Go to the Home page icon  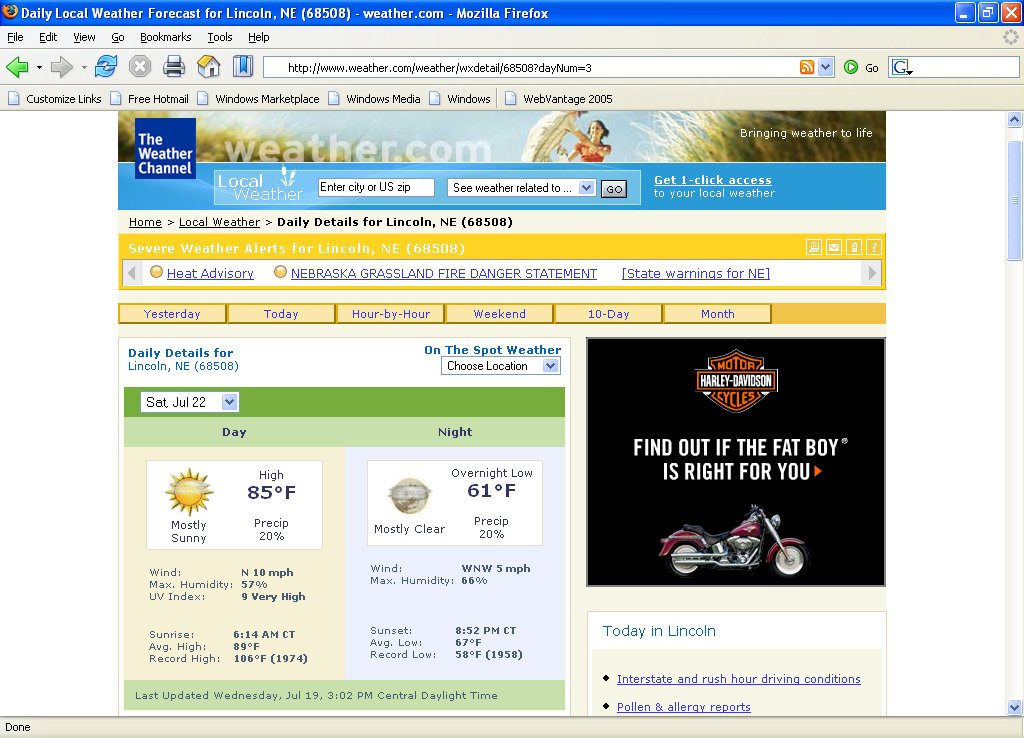(x=208, y=67)
